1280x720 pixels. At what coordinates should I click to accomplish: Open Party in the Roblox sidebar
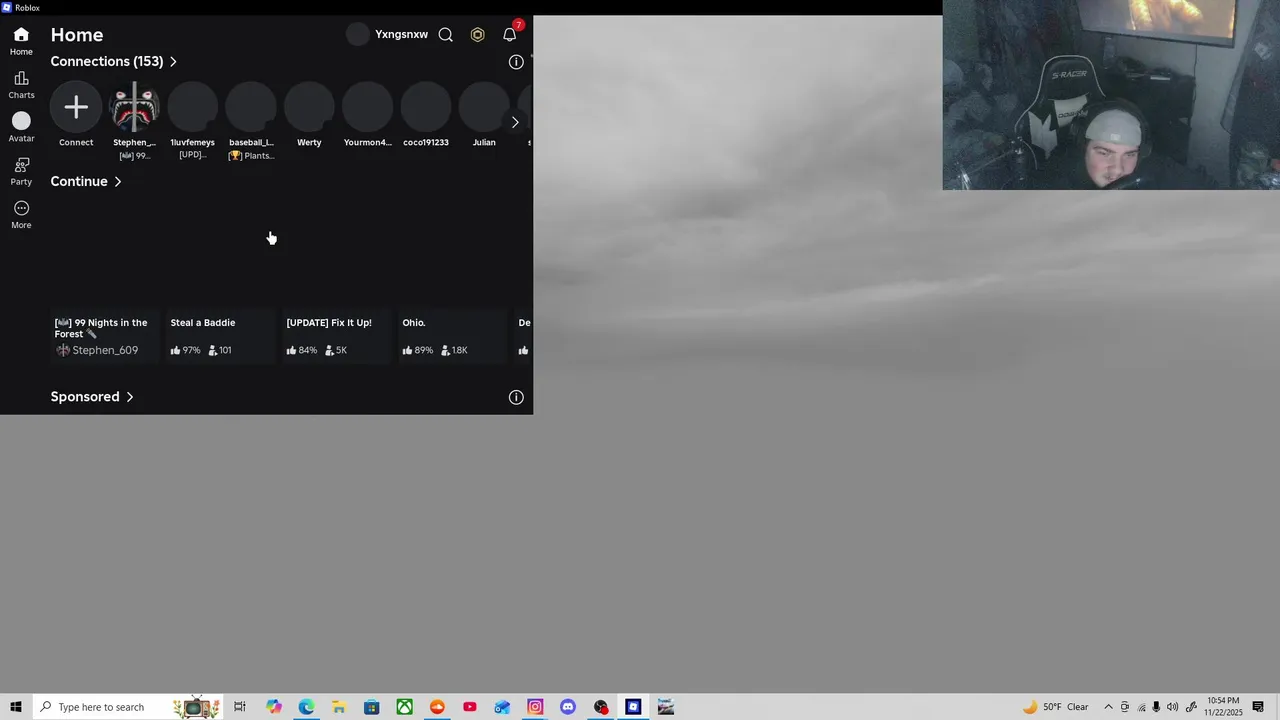pos(21,172)
